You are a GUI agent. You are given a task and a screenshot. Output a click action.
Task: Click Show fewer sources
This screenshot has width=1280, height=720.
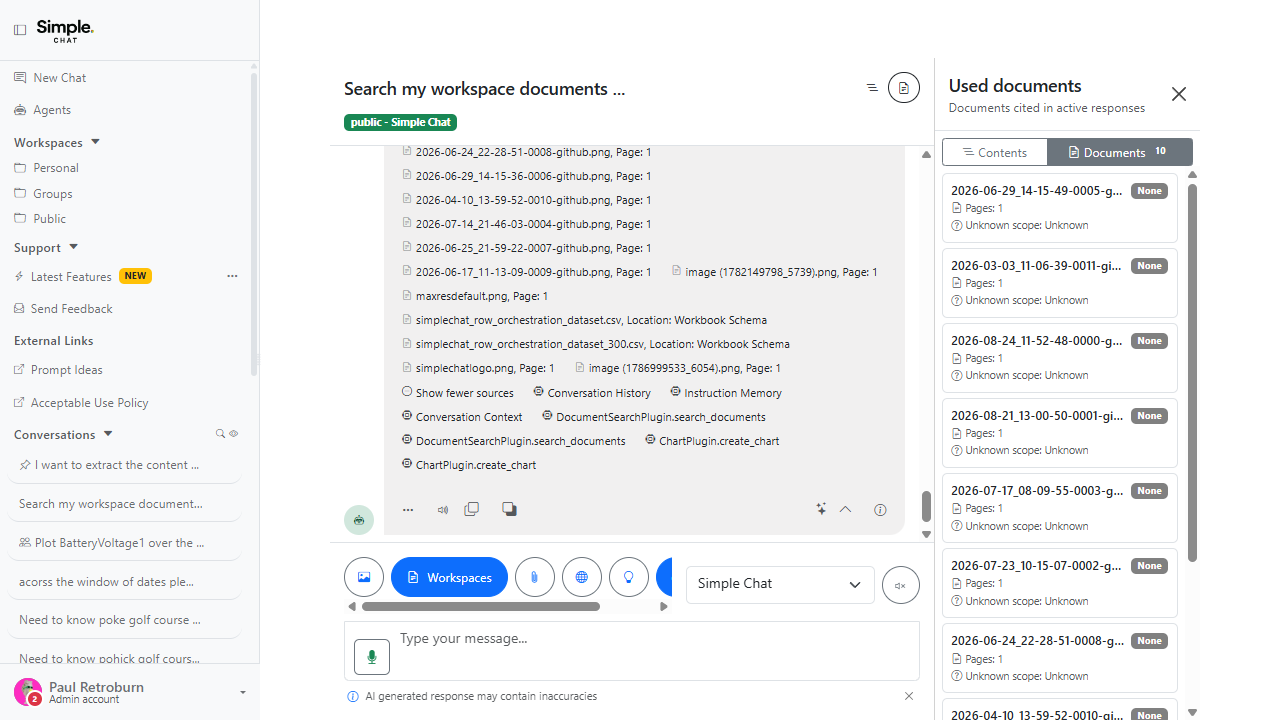[458, 393]
